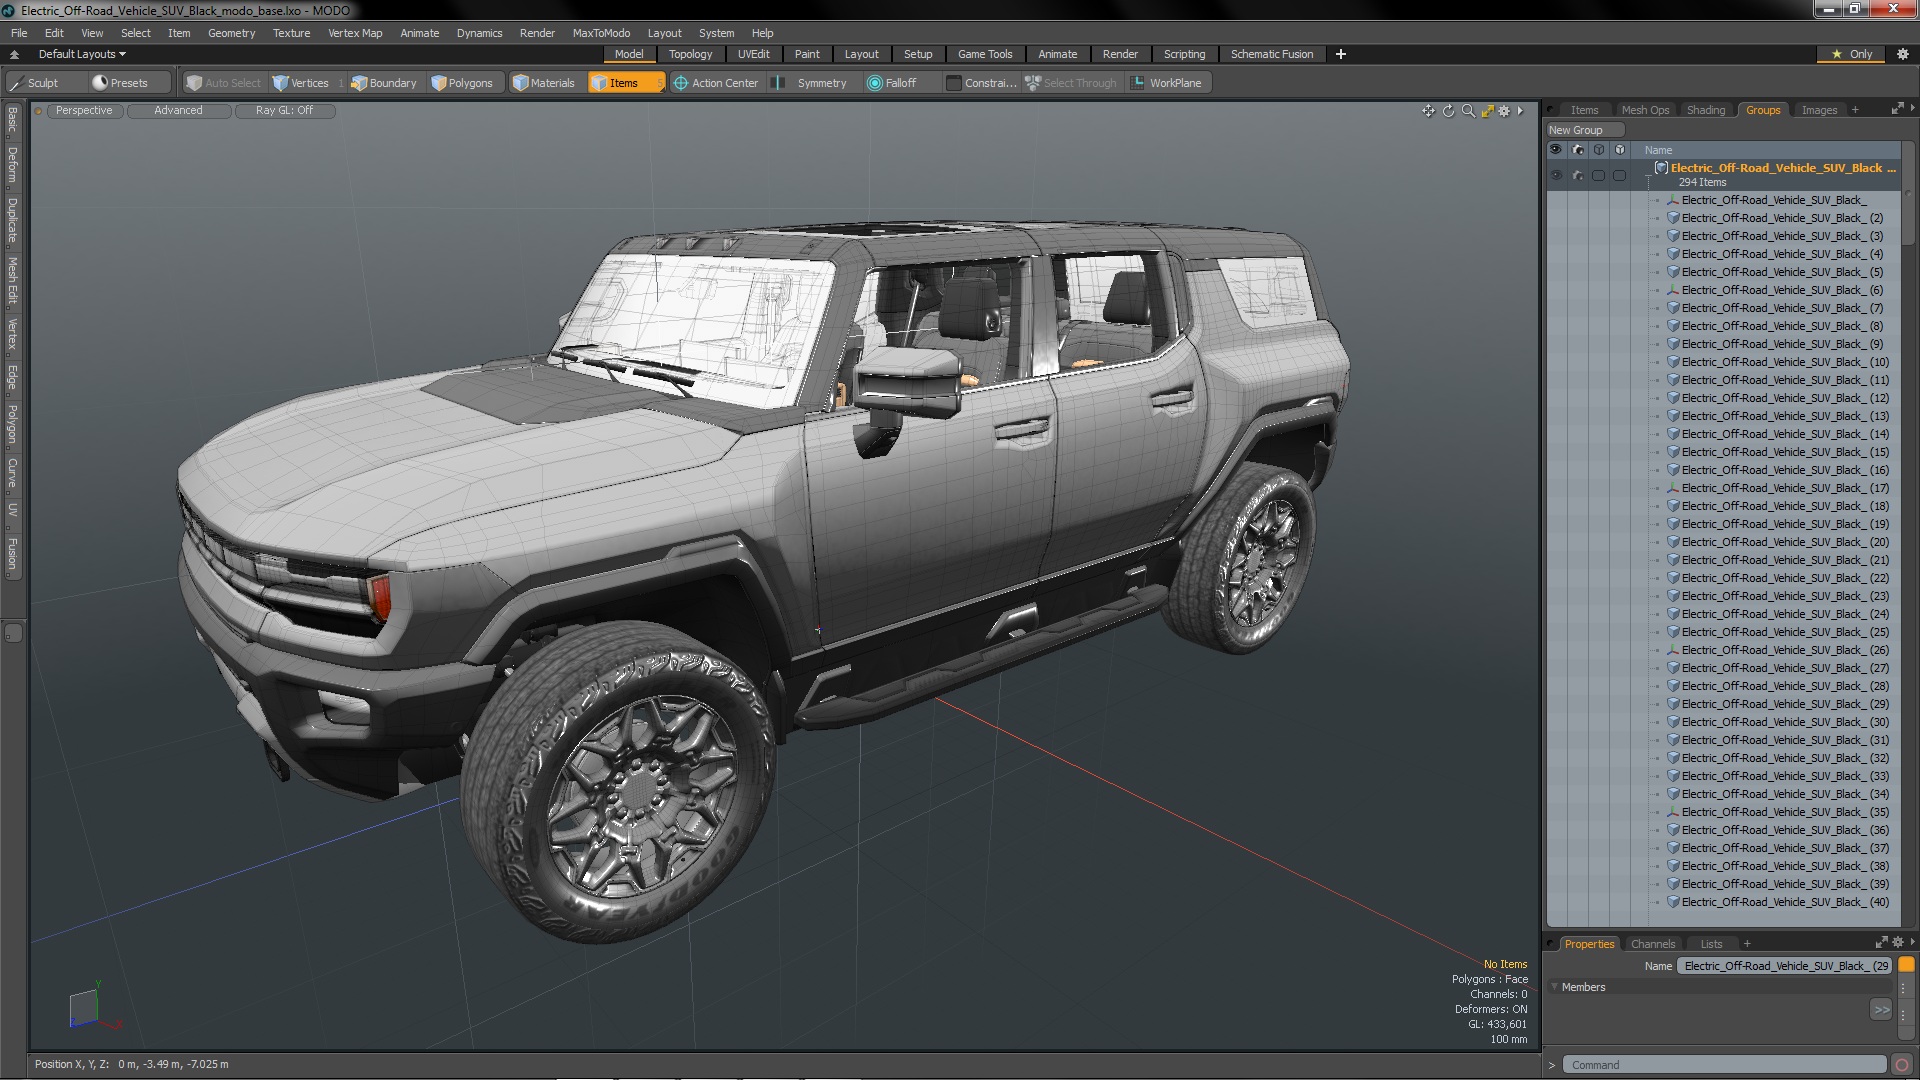Image resolution: width=1920 pixels, height=1080 pixels.
Task: Open the Texture menu
Action: click(x=291, y=33)
